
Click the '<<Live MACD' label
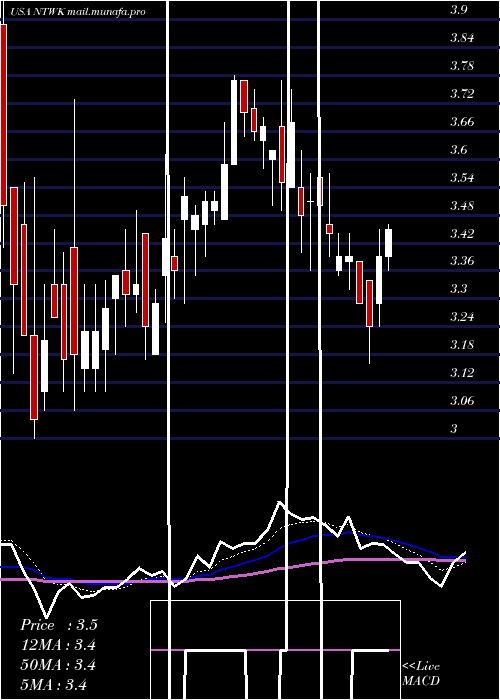[421, 674]
